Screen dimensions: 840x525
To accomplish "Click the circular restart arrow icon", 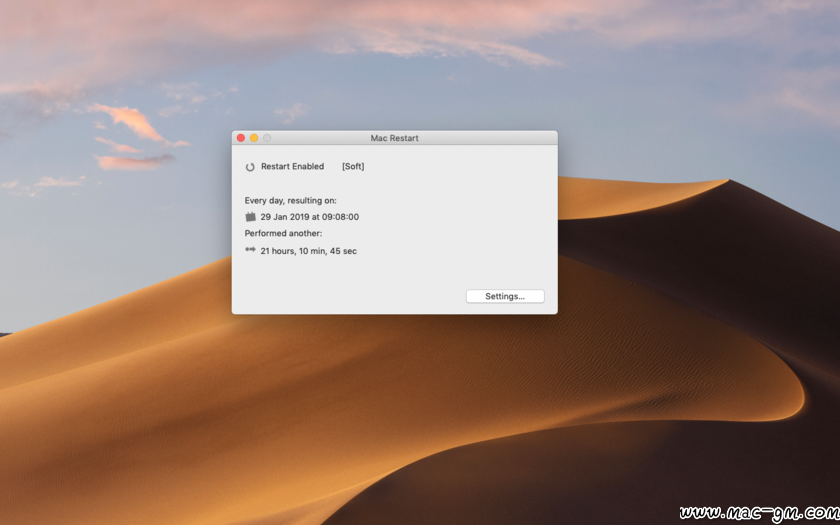I will click(x=250, y=167).
